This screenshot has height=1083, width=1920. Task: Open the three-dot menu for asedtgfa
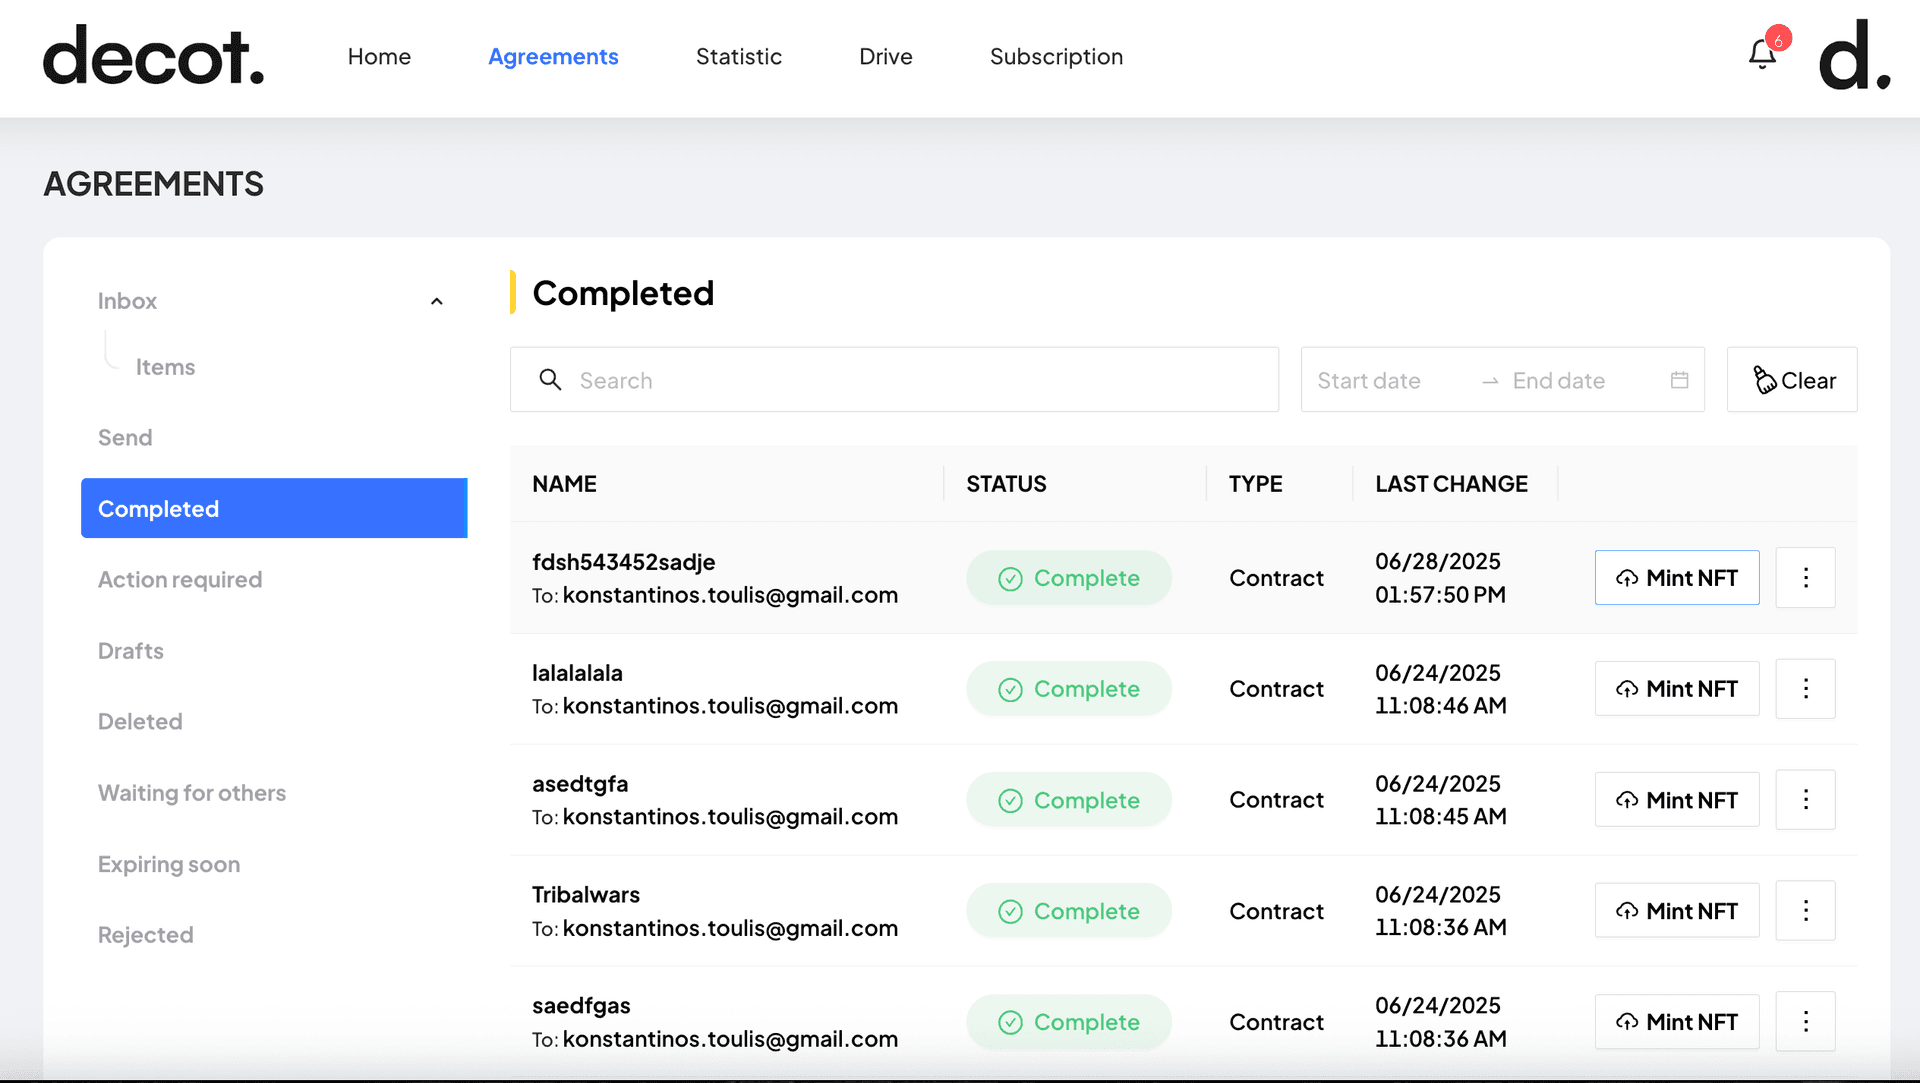1806,800
